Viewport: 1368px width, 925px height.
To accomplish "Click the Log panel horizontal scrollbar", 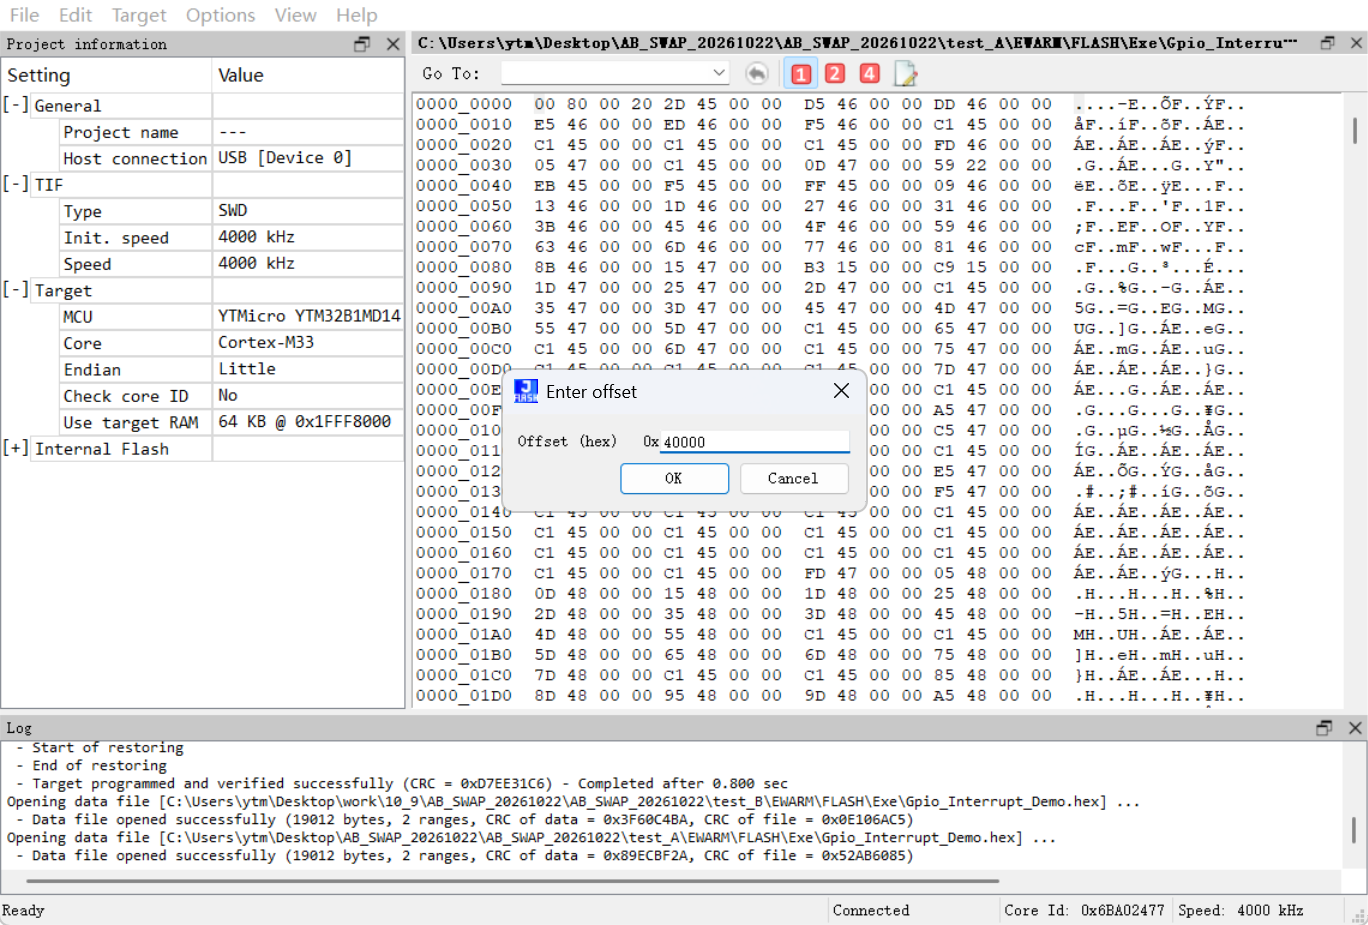I will pyautogui.click(x=512, y=881).
